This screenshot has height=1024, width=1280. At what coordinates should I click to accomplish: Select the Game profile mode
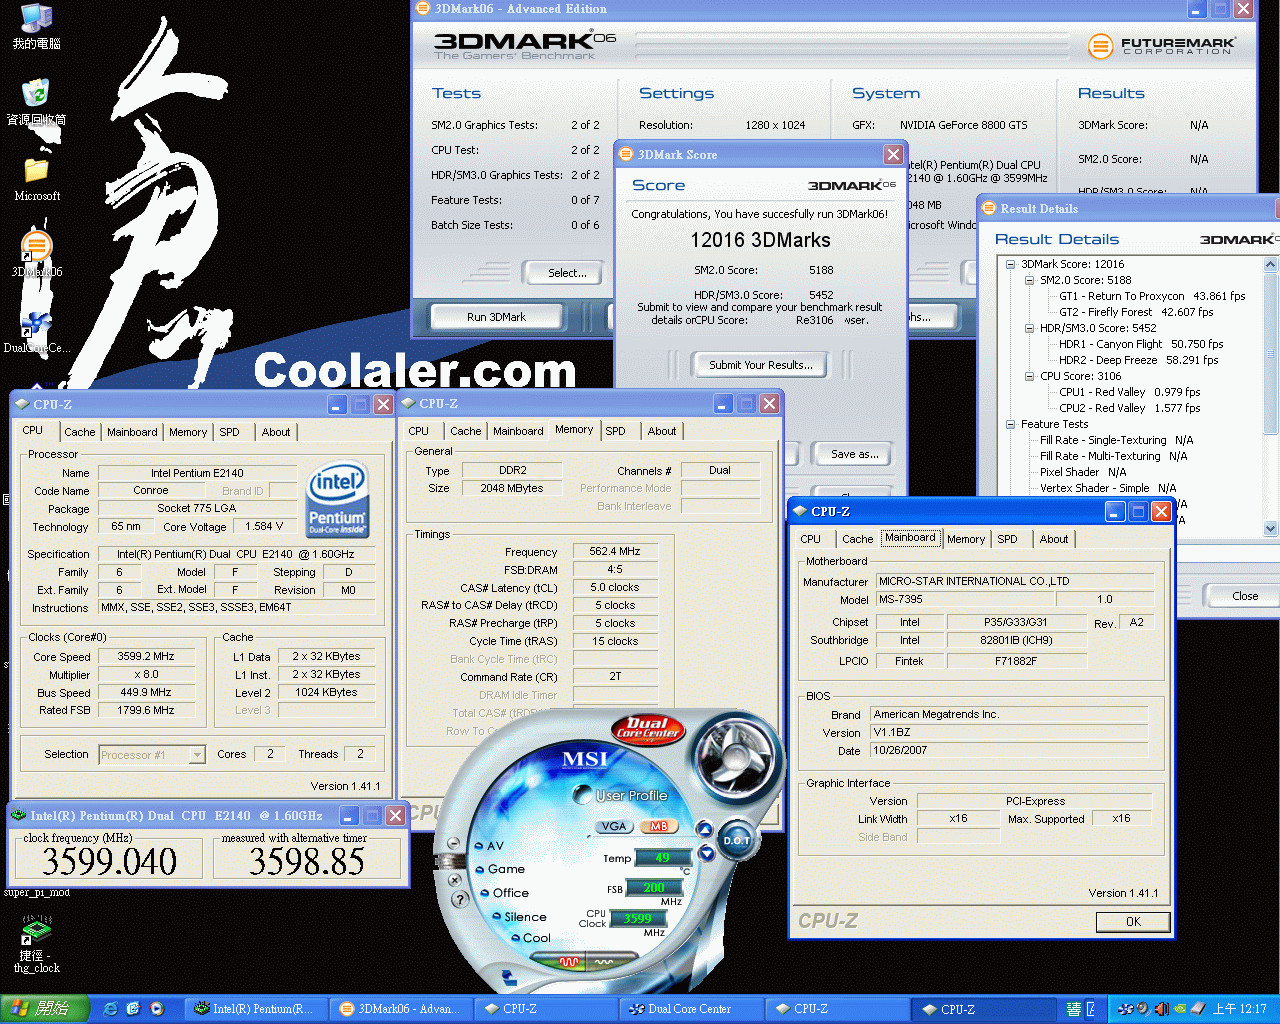(x=500, y=869)
